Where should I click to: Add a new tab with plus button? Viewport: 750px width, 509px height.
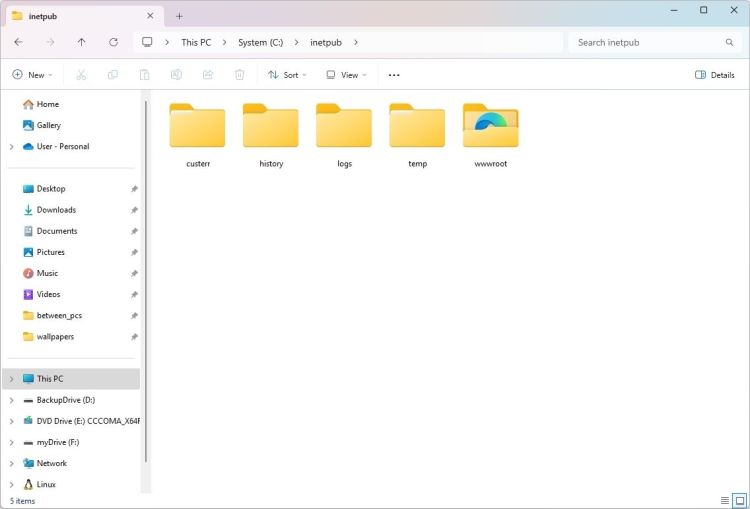pos(179,16)
